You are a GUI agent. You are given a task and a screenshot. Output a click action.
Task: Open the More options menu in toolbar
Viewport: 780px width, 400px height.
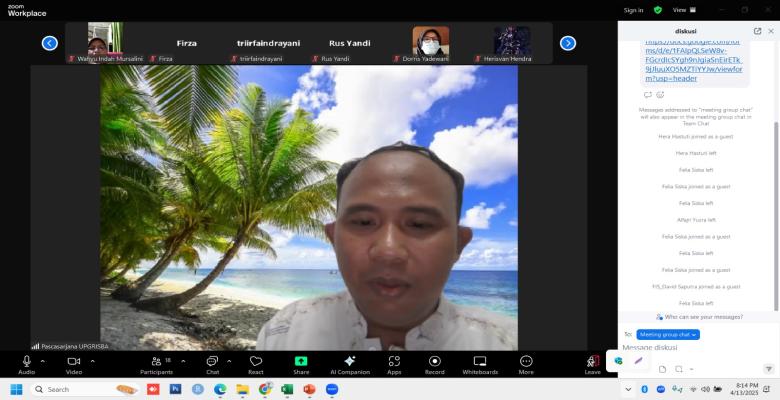click(x=526, y=363)
